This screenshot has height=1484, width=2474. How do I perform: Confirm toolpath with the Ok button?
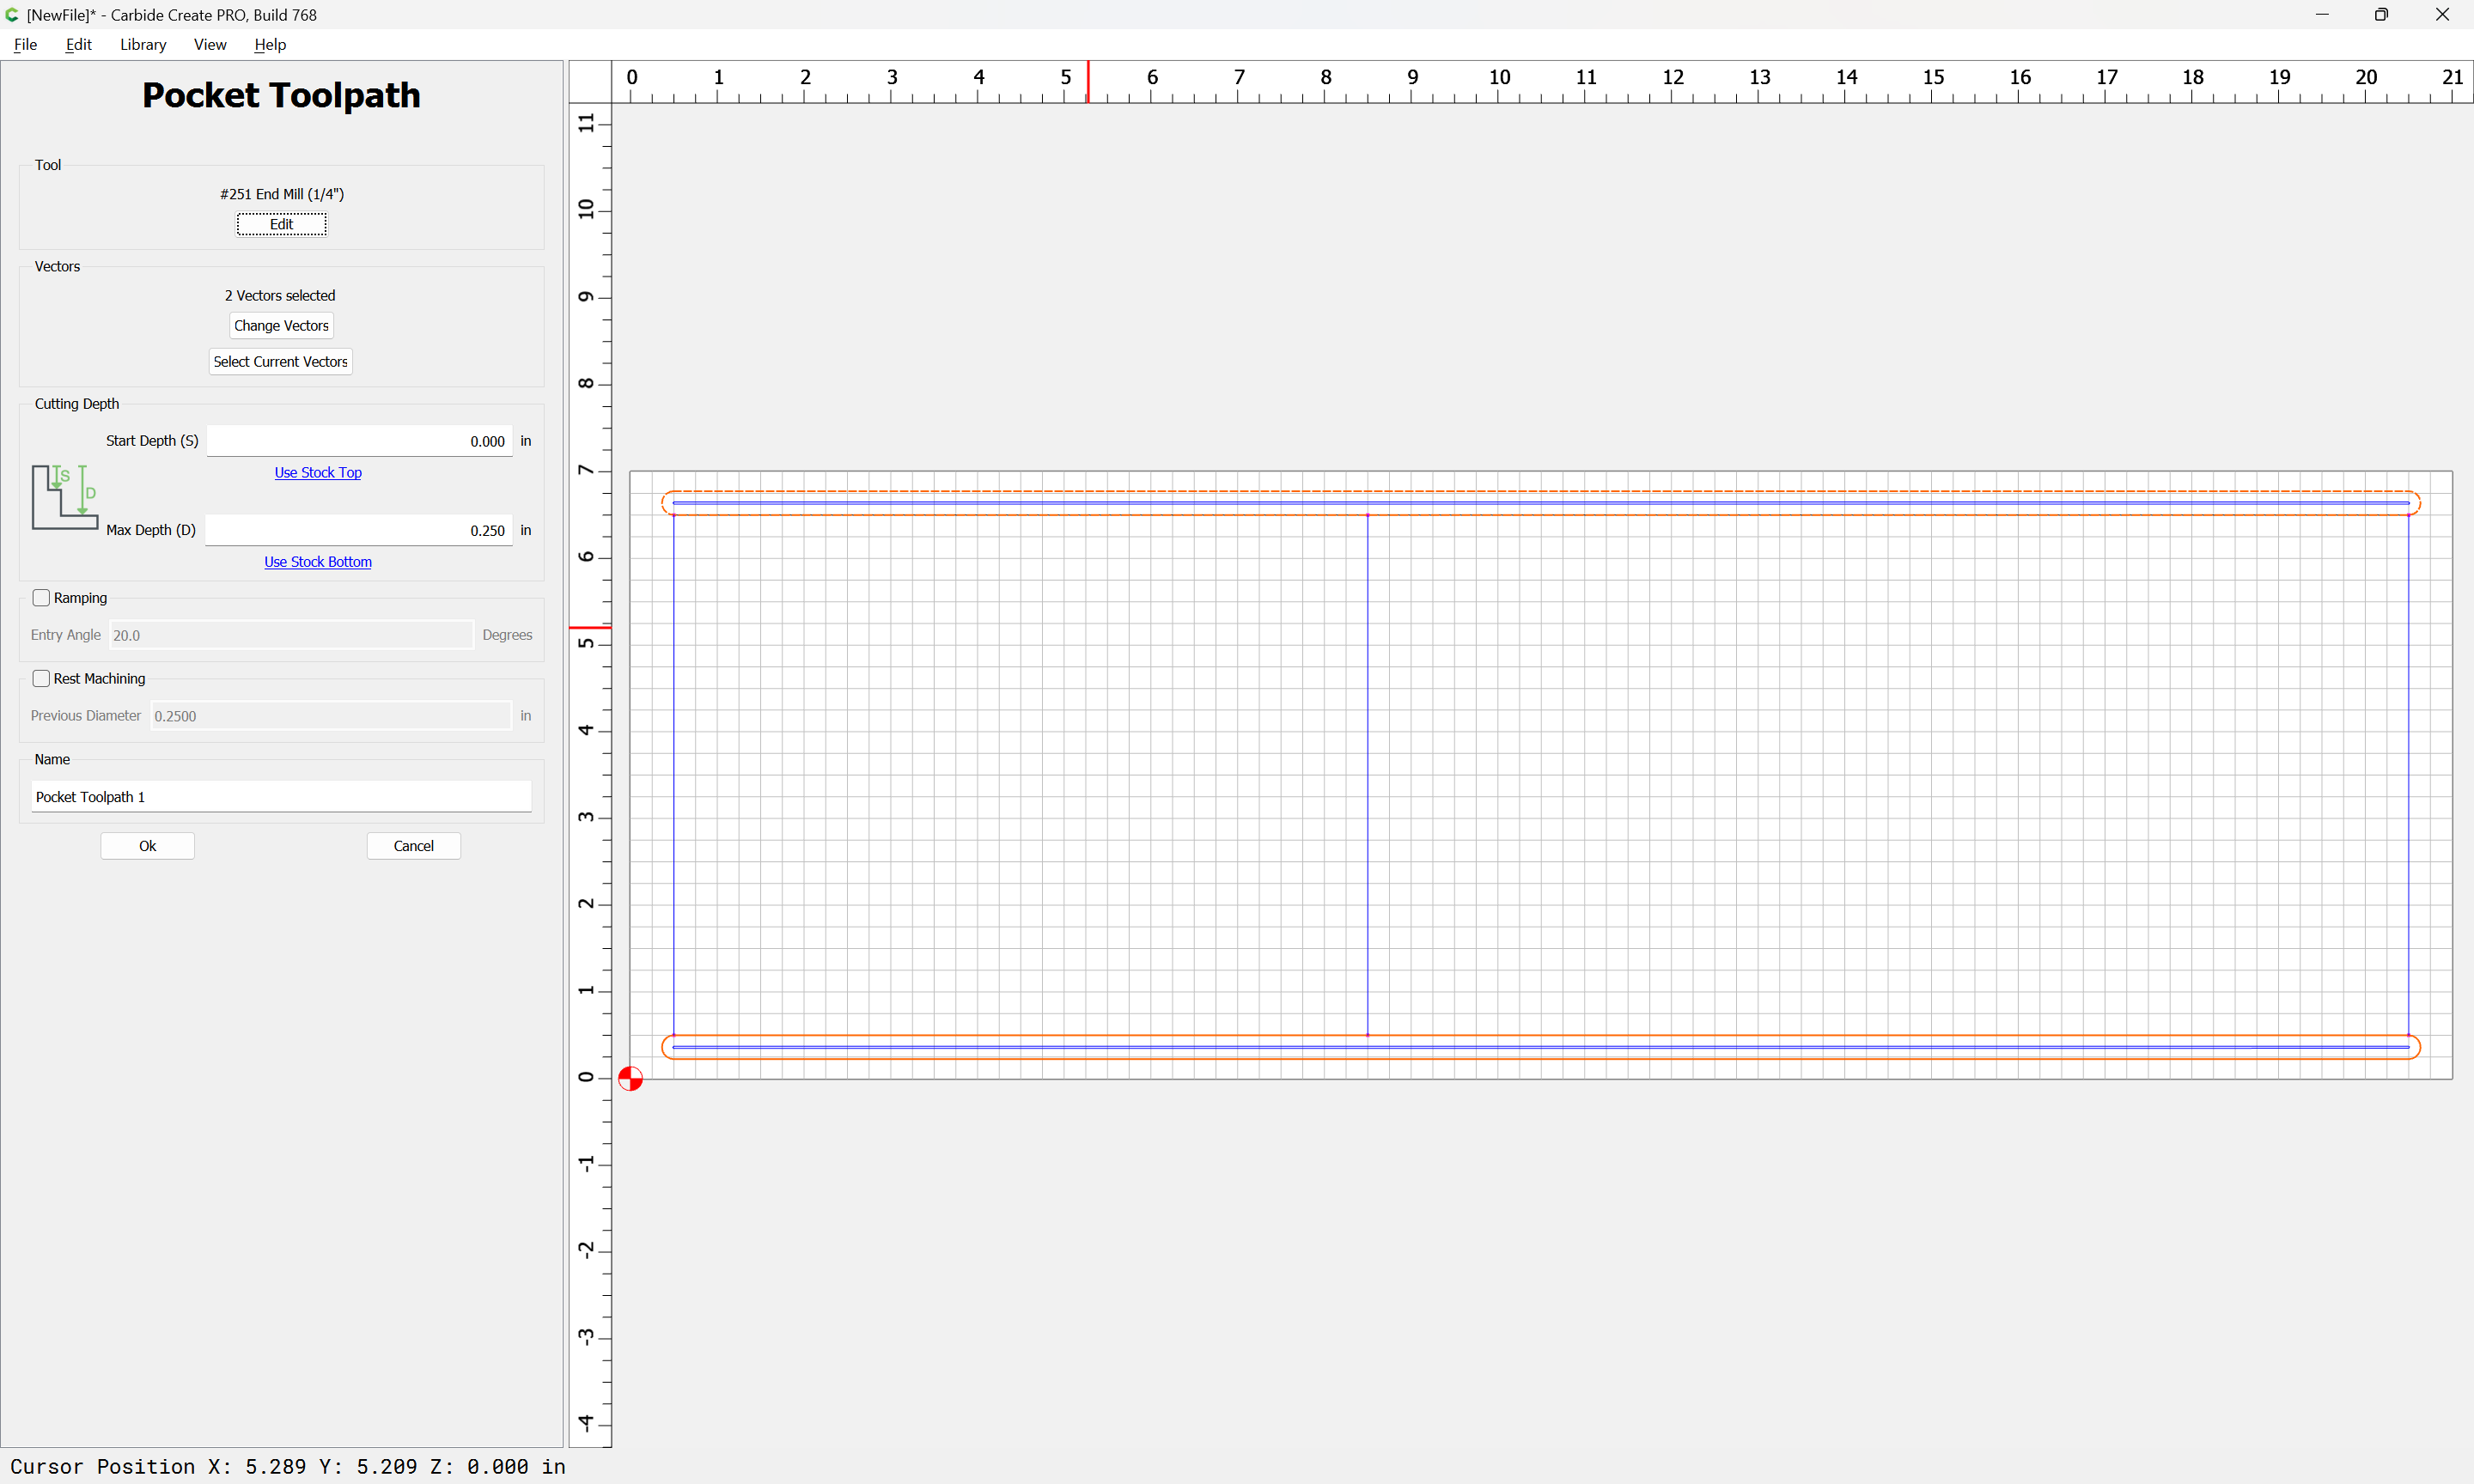[x=147, y=846]
